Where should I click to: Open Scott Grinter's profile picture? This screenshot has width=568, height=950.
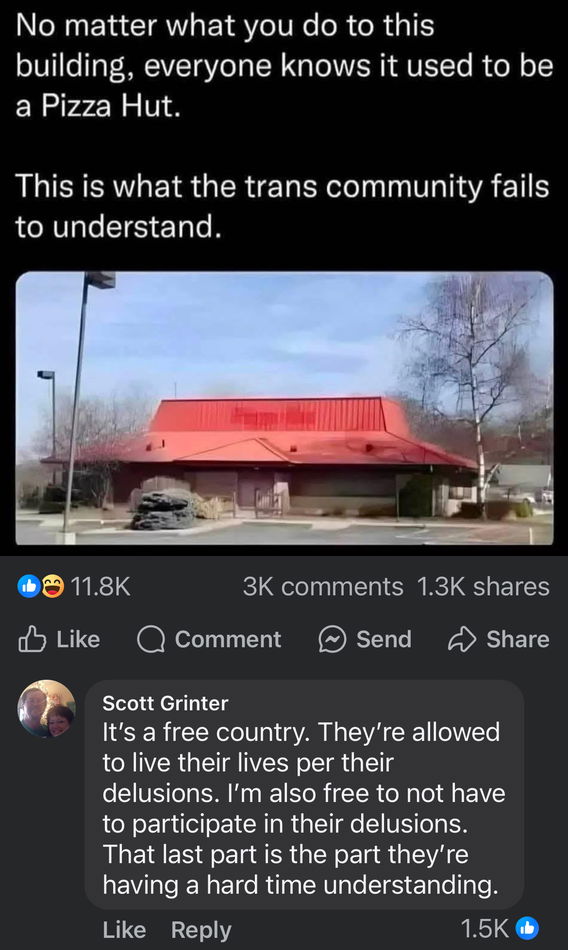[47, 708]
